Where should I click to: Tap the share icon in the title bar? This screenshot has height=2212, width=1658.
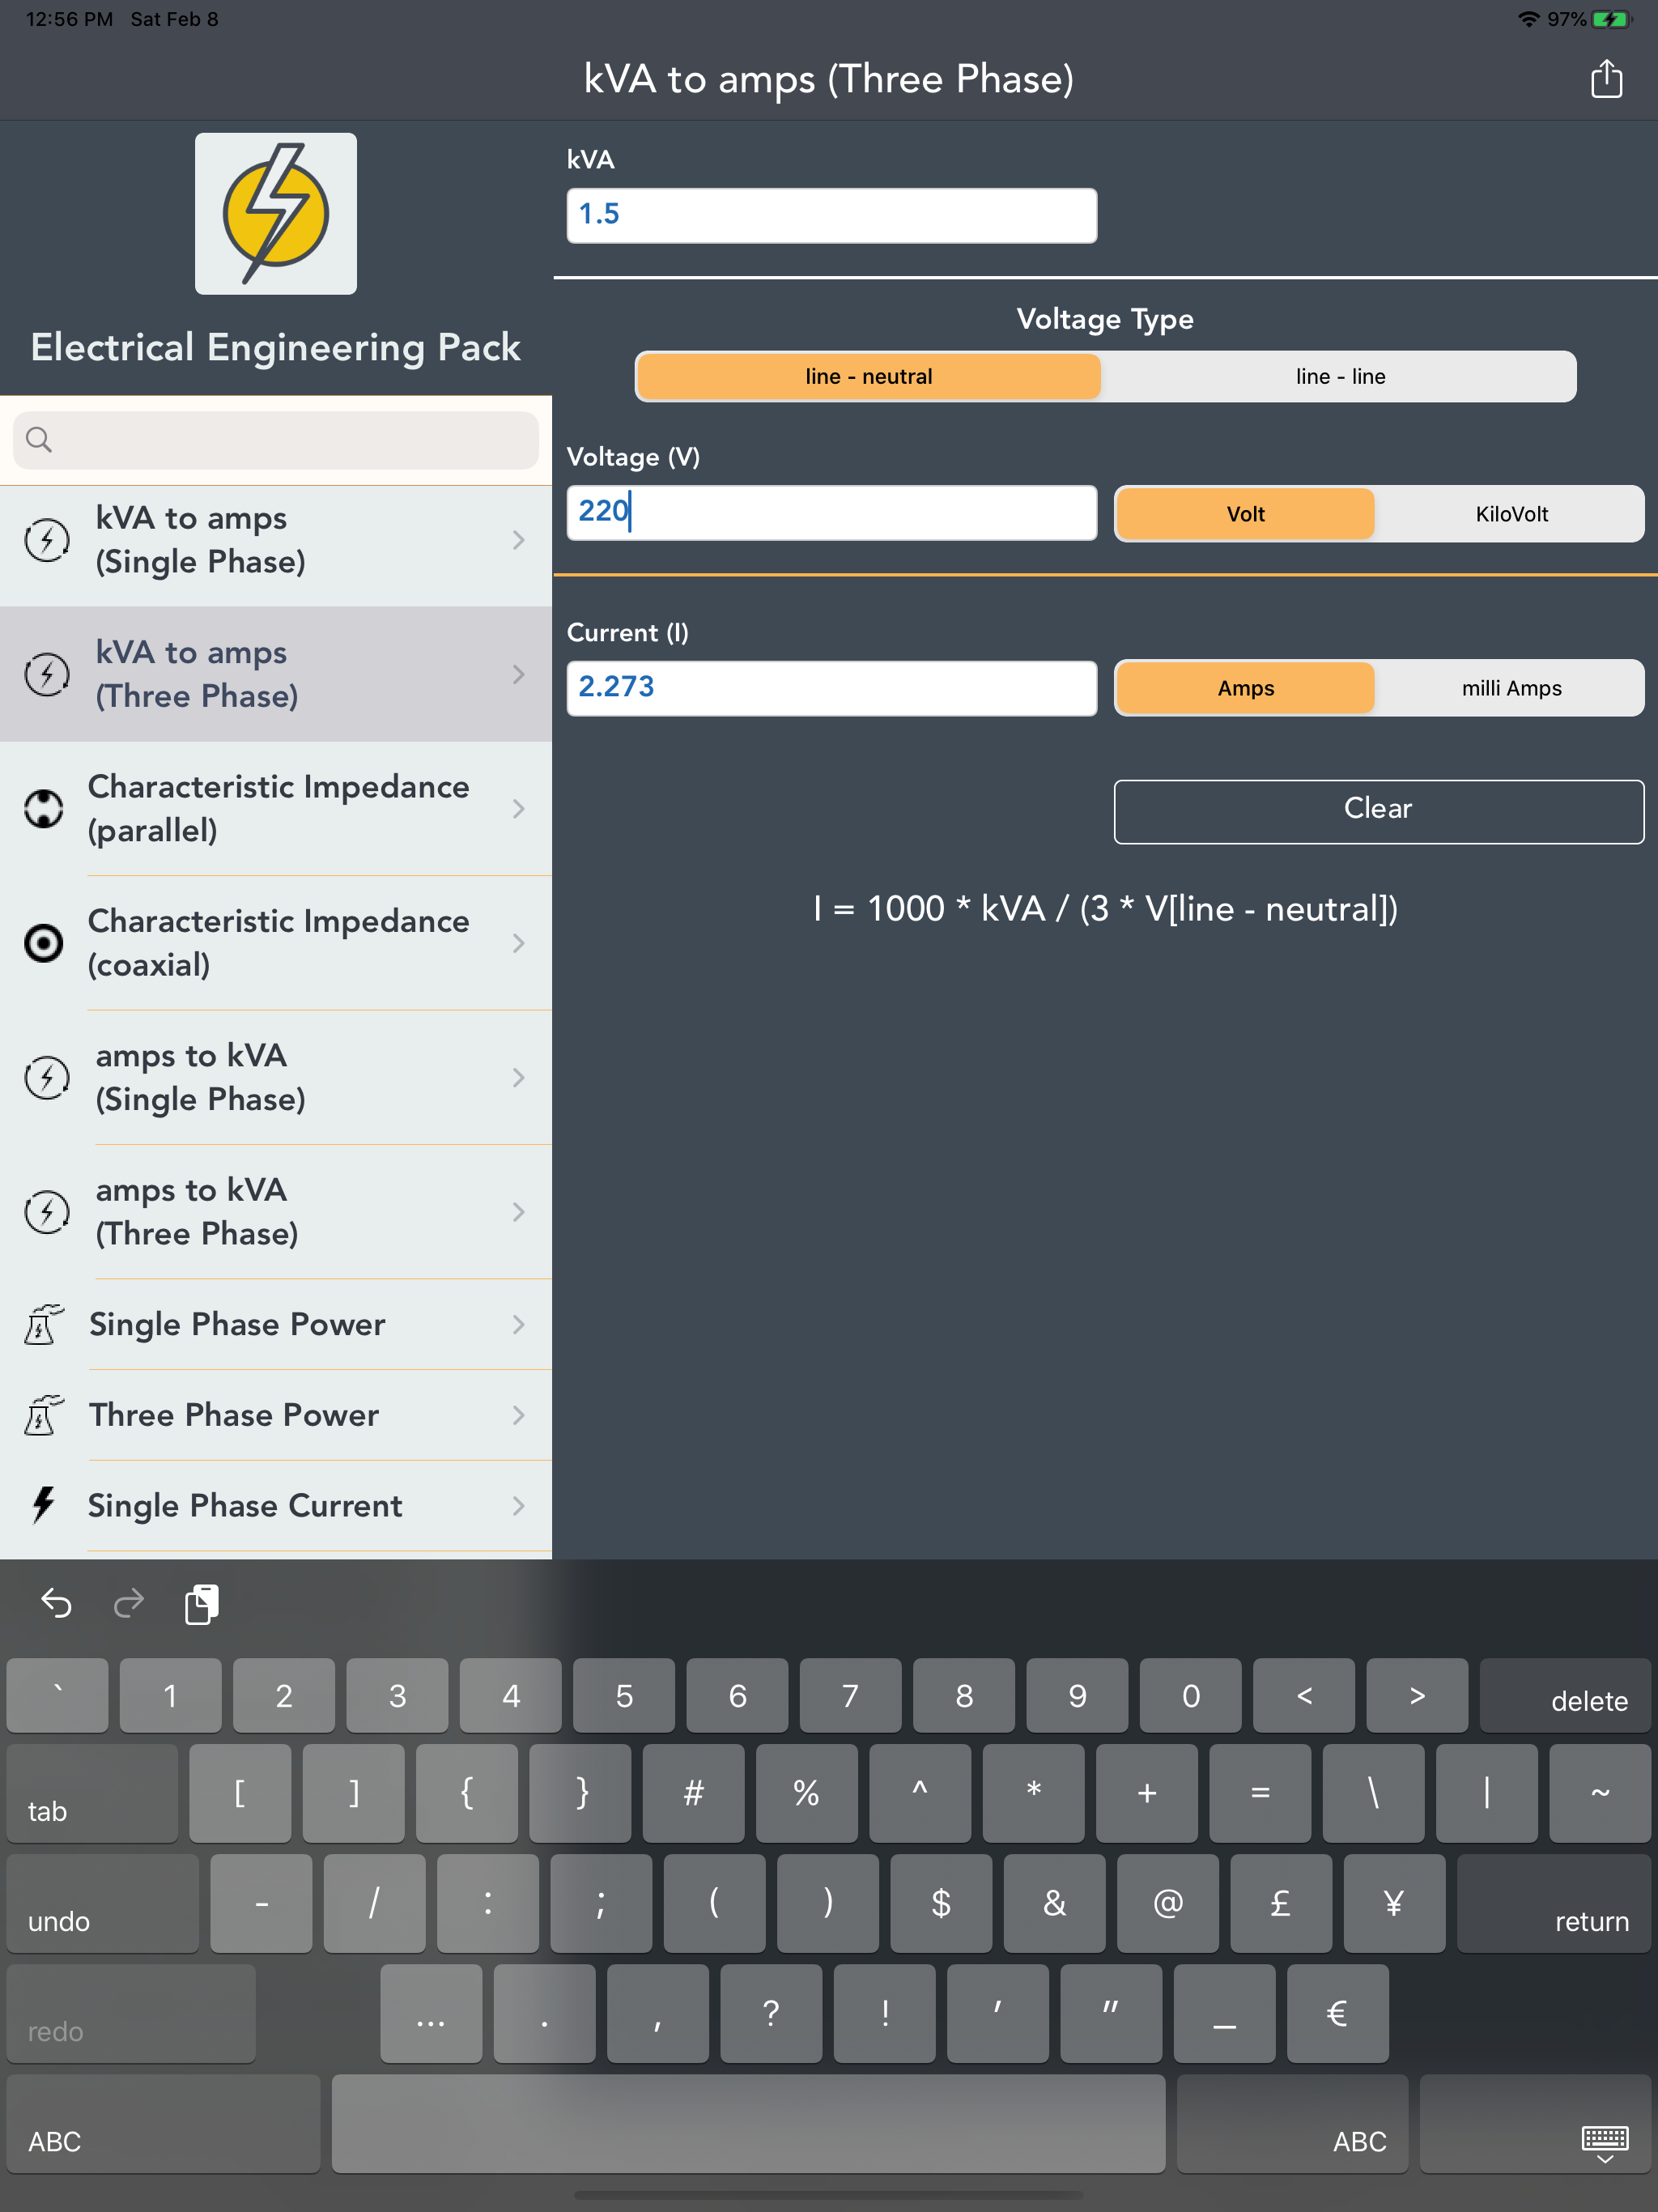point(1606,79)
